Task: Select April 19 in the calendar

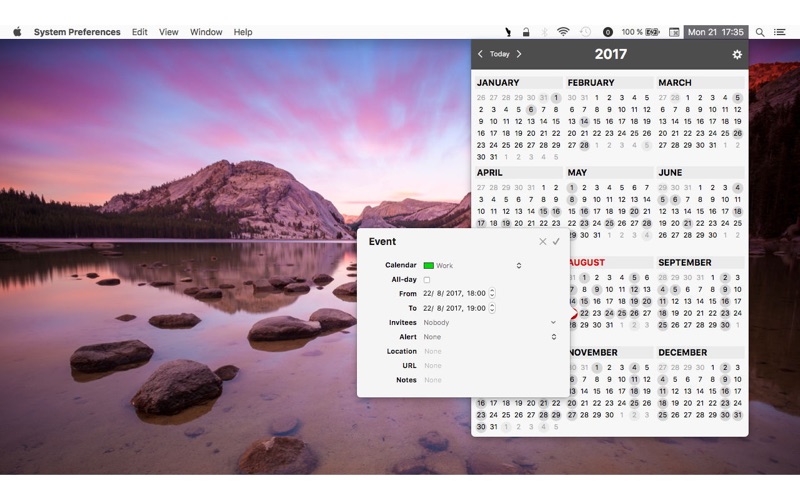Action: (x=506, y=223)
